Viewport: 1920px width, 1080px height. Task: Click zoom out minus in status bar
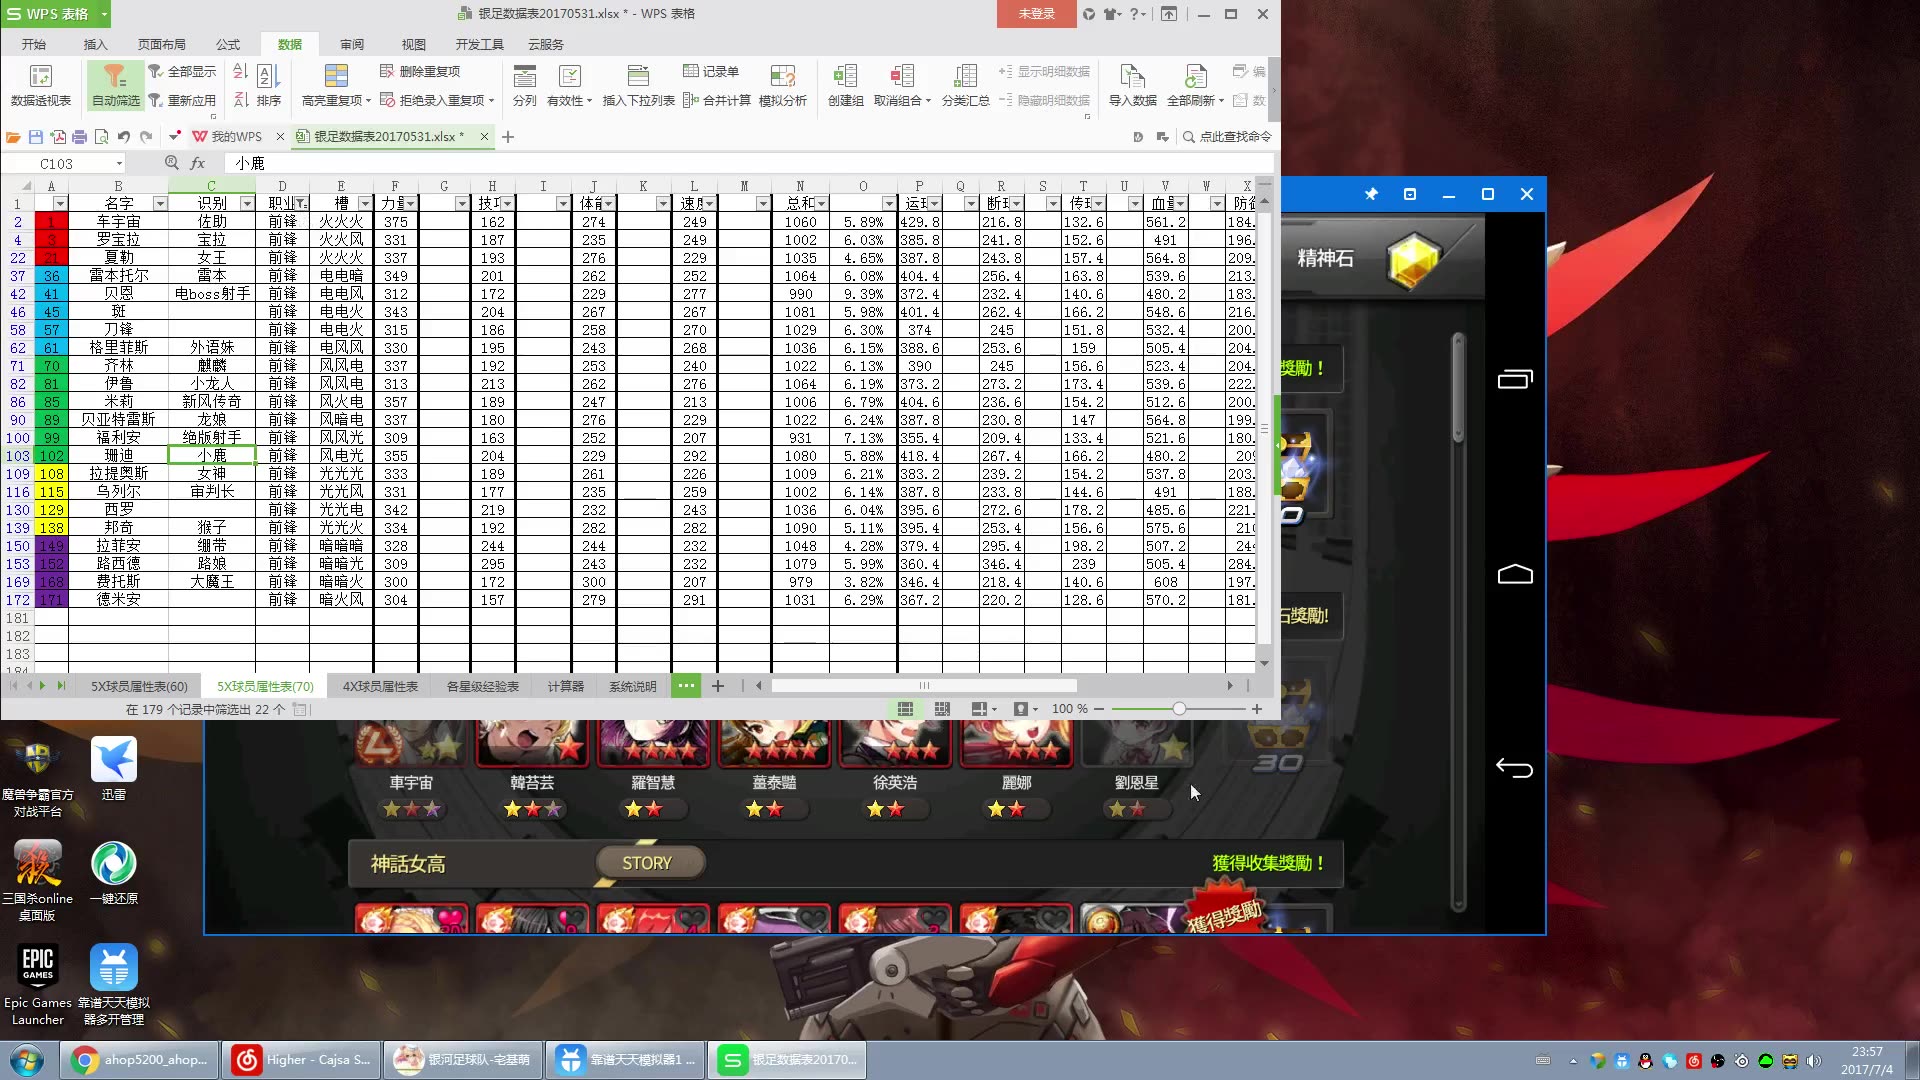(1099, 709)
